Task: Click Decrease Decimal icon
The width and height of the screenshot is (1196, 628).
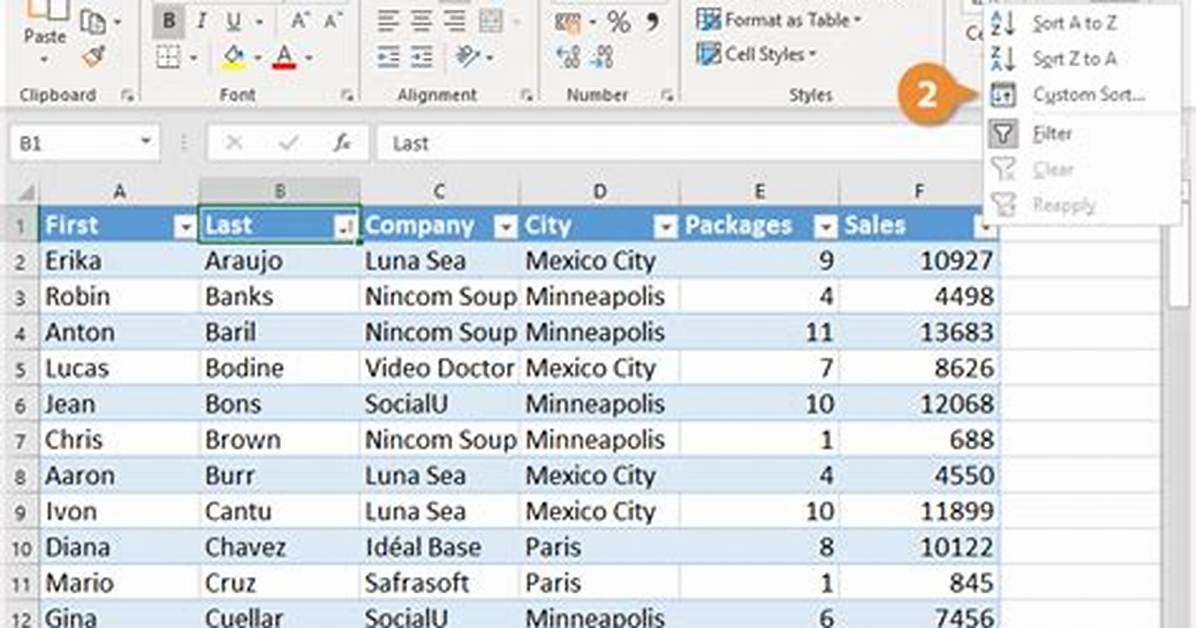Action: pyautogui.click(x=603, y=56)
